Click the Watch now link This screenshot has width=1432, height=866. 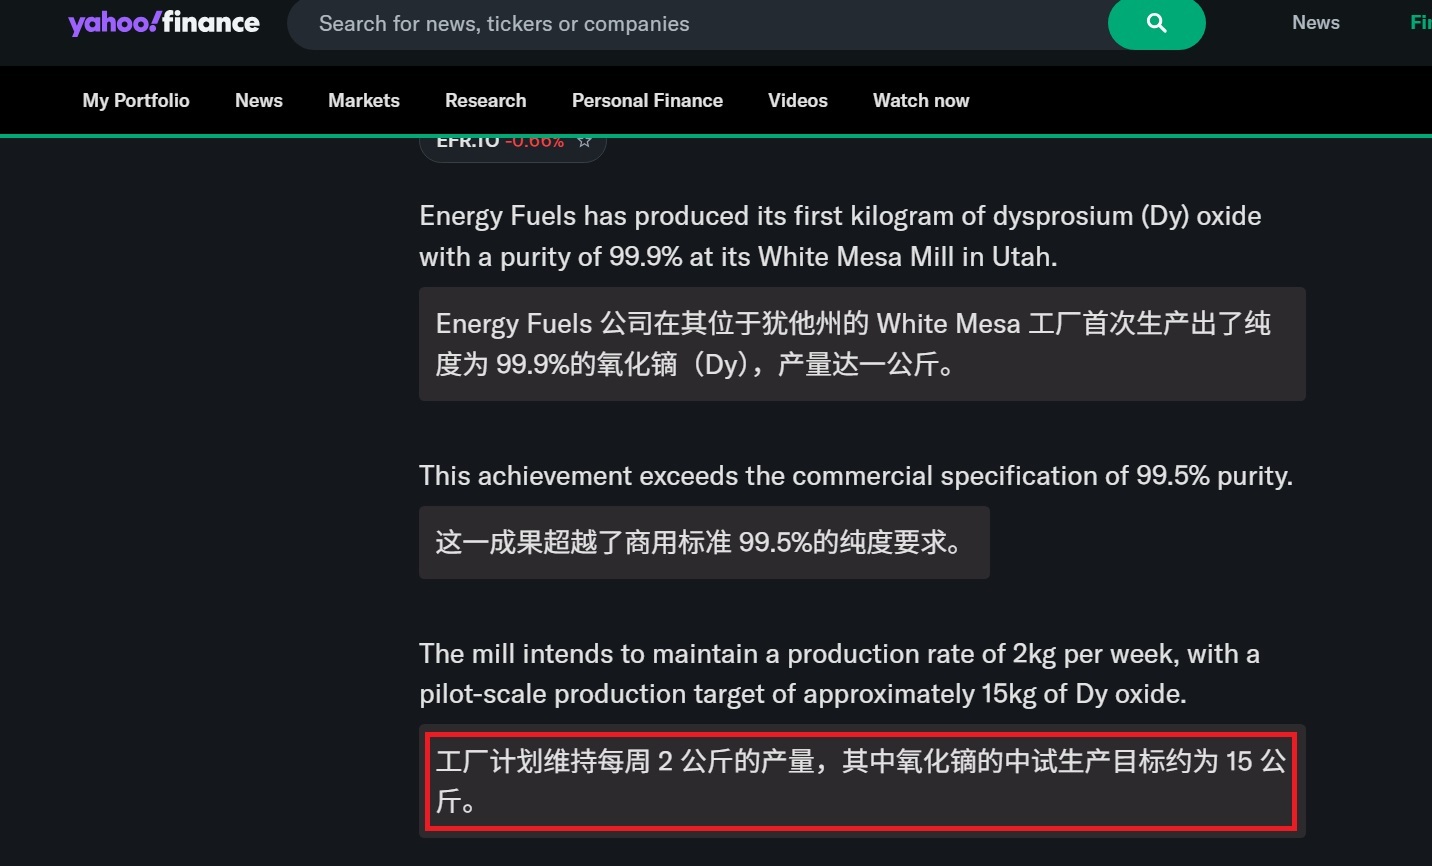pos(921,100)
